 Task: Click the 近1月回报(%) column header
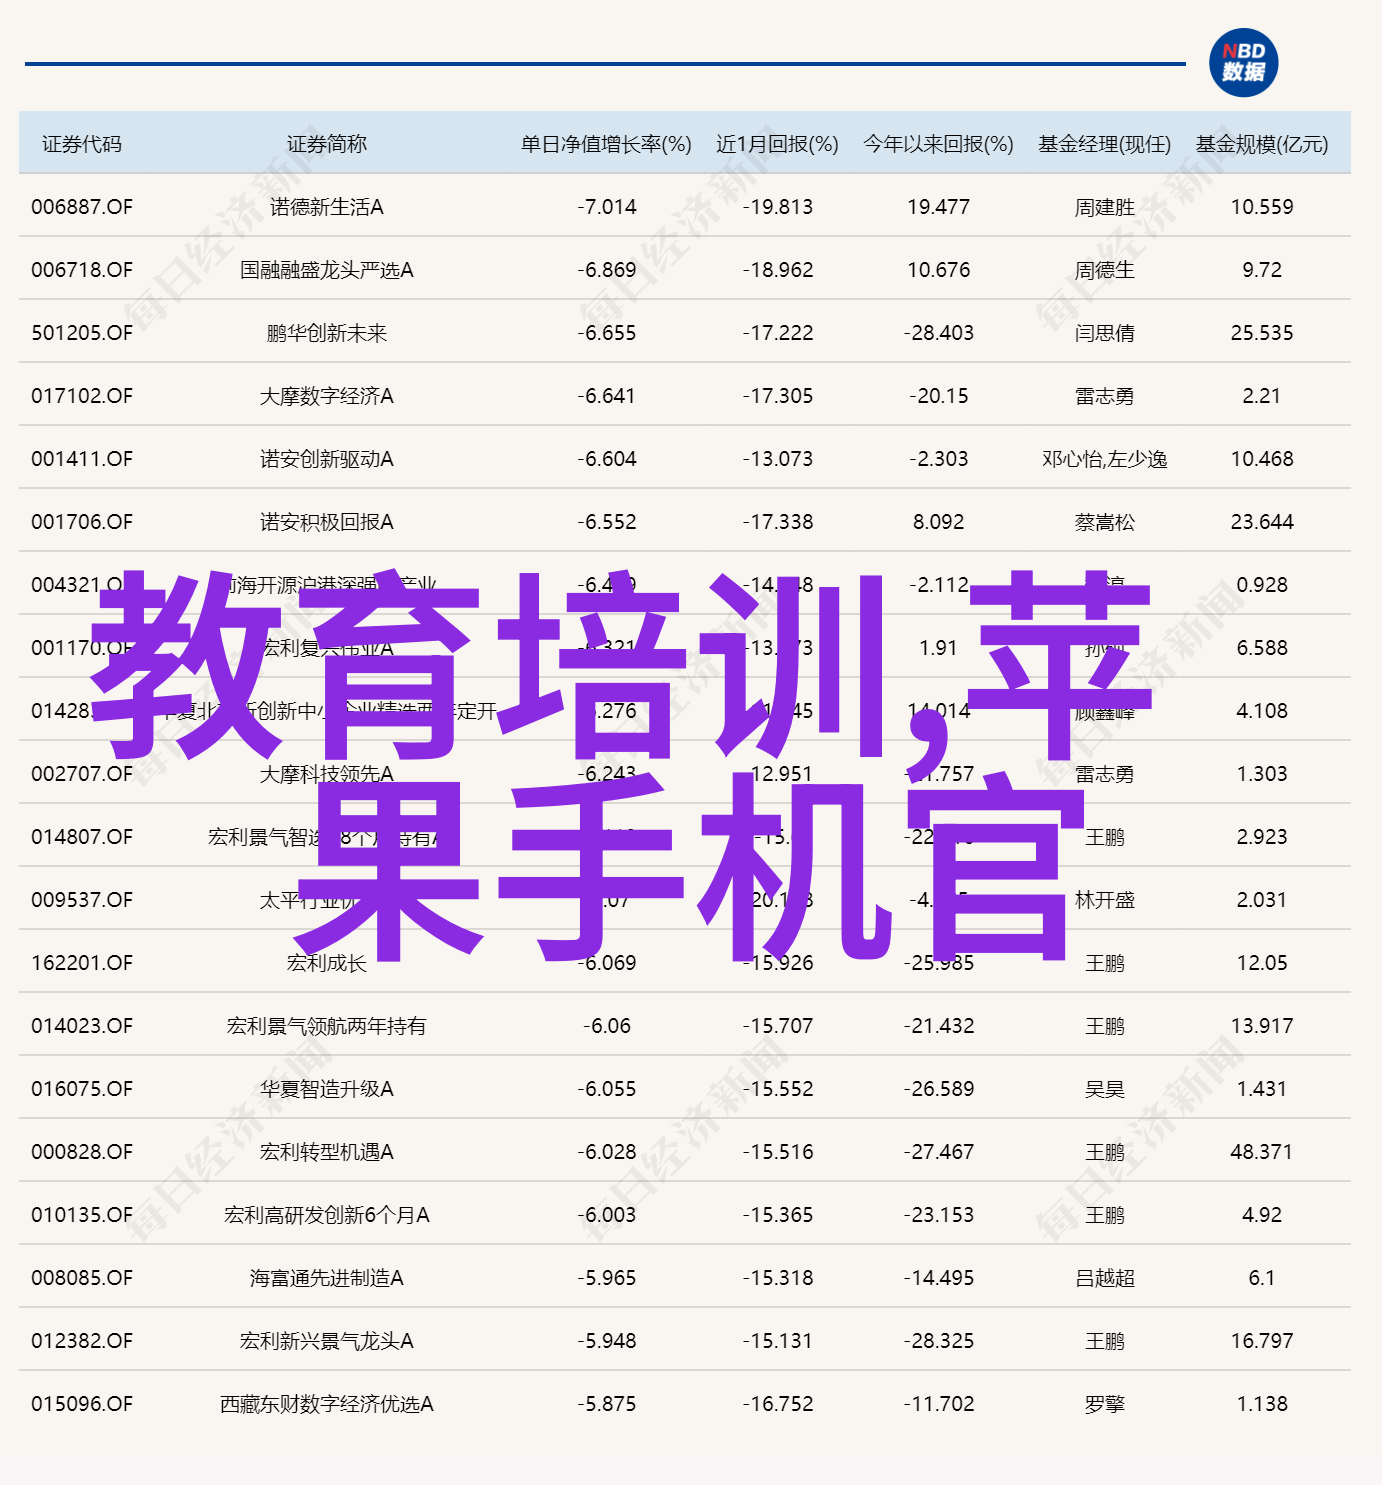[x=777, y=144]
